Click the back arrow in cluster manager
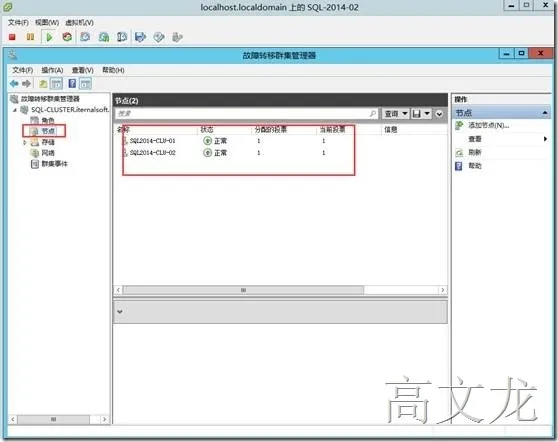Screen dimensions: 558x442 pos(14,84)
